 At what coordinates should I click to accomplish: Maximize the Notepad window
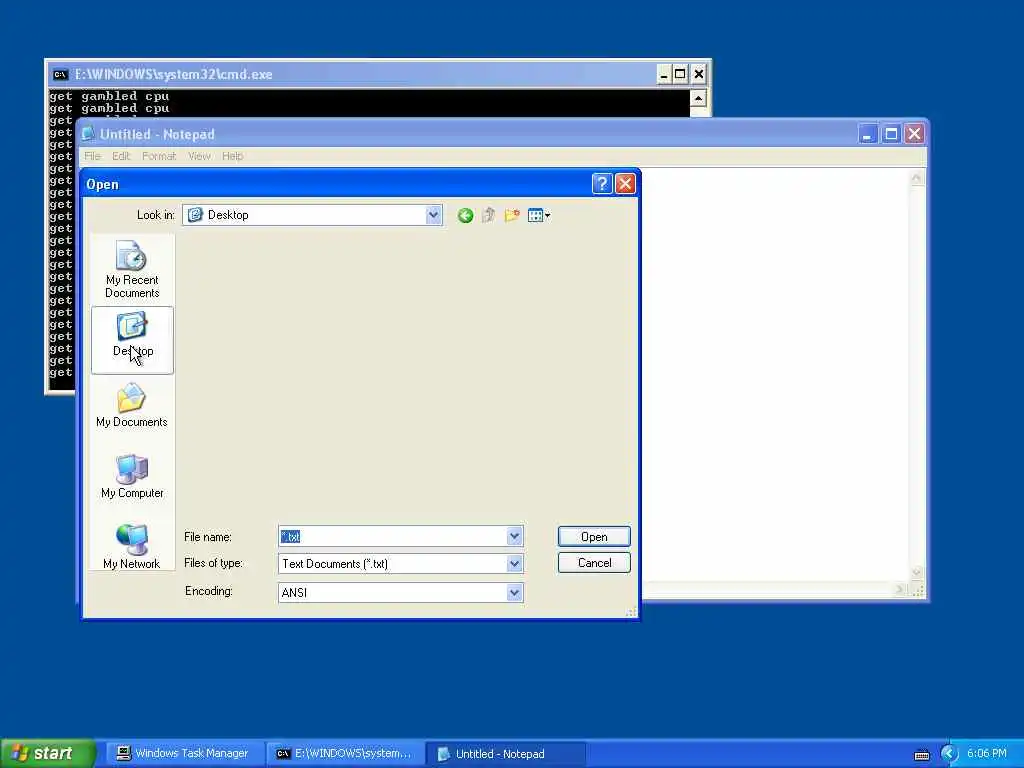(891, 135)
